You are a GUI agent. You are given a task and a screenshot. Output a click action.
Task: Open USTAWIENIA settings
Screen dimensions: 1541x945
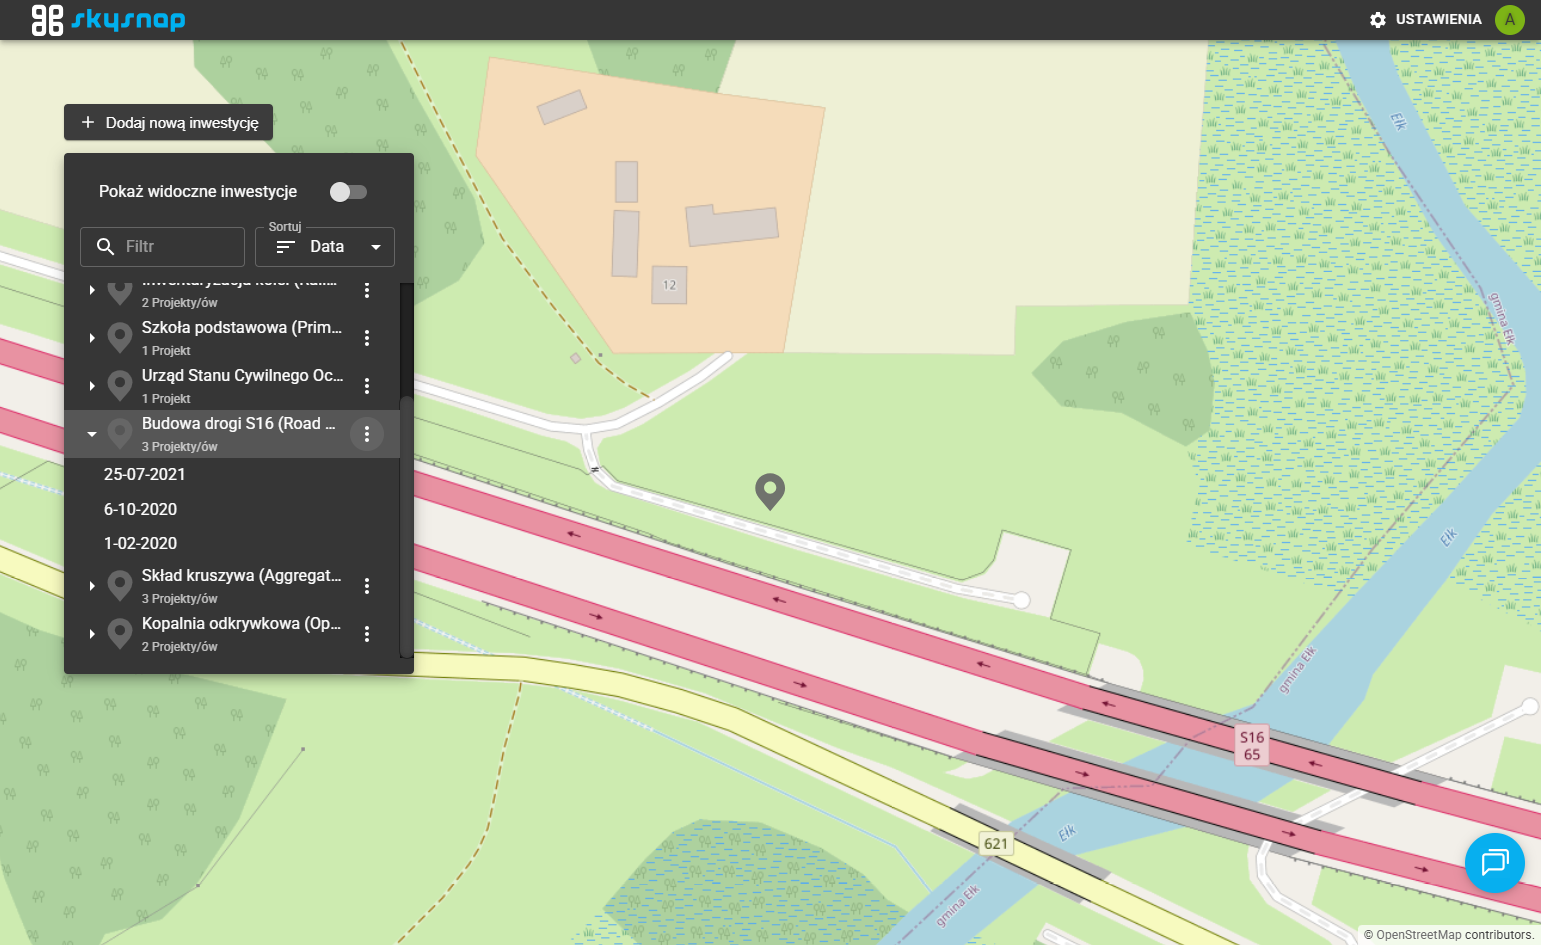click(x=1438, y=19)
